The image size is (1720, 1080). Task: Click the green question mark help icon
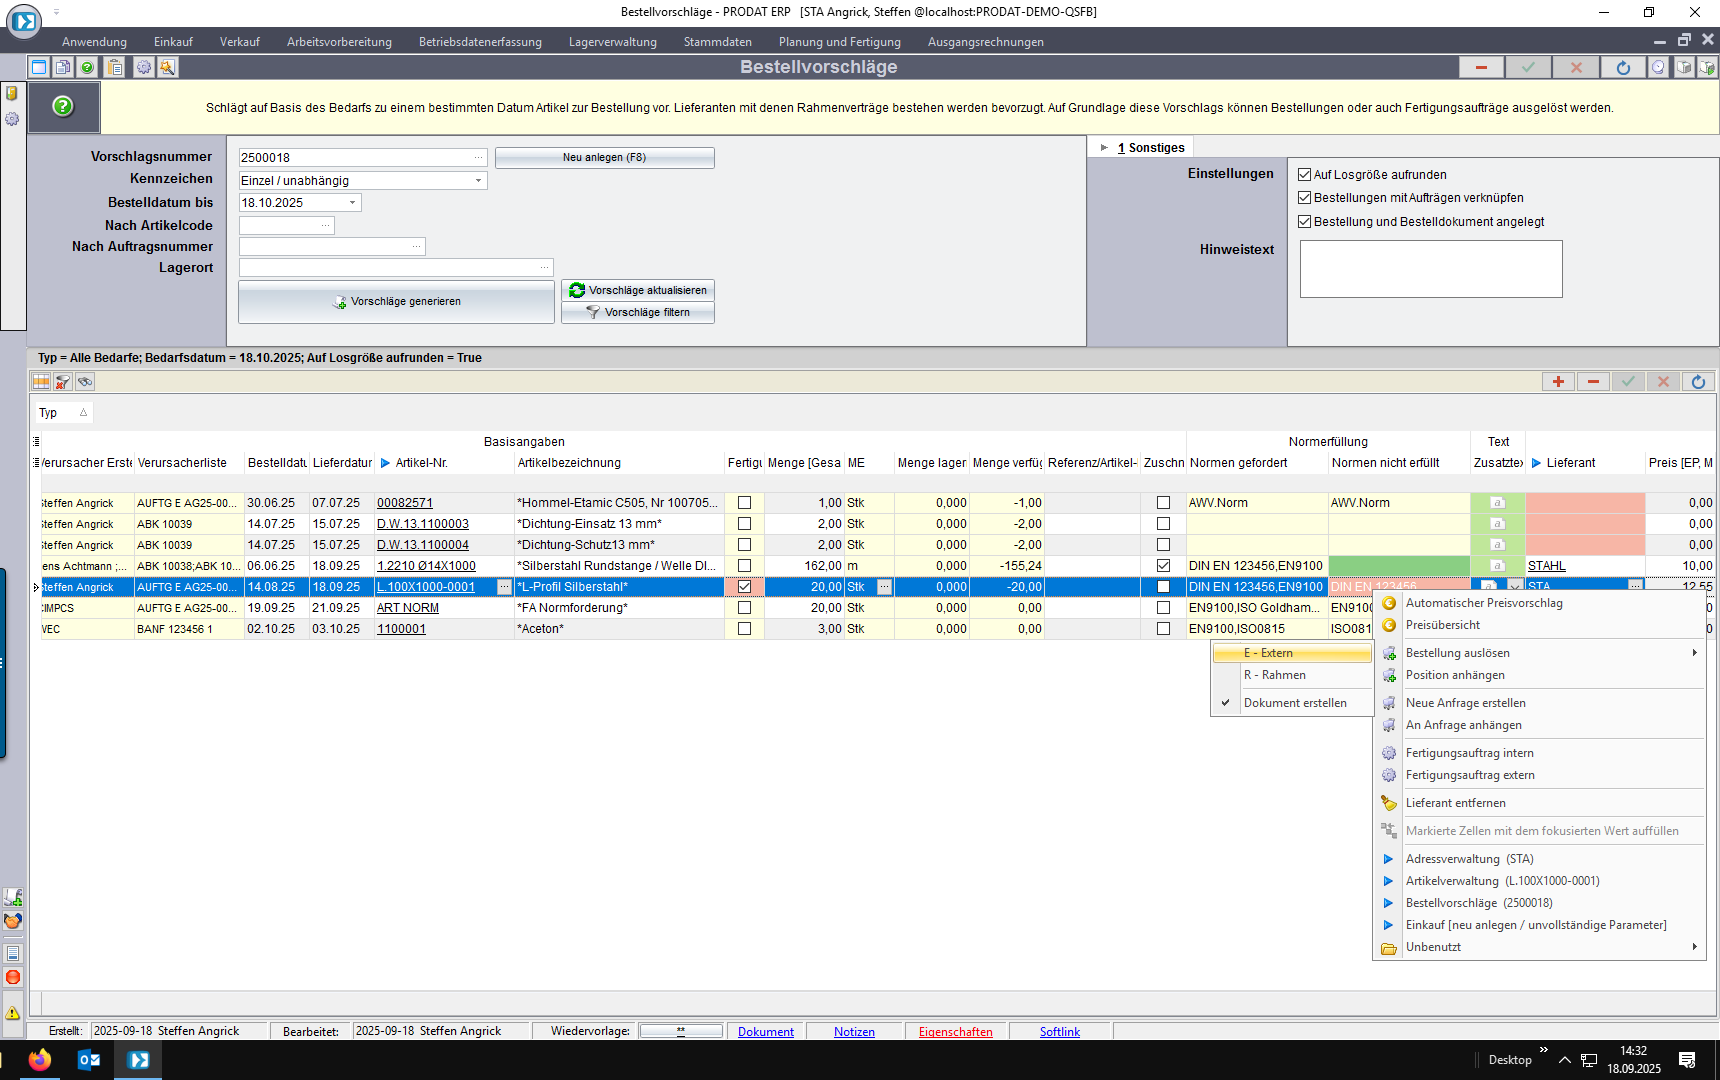pos(63,106)
